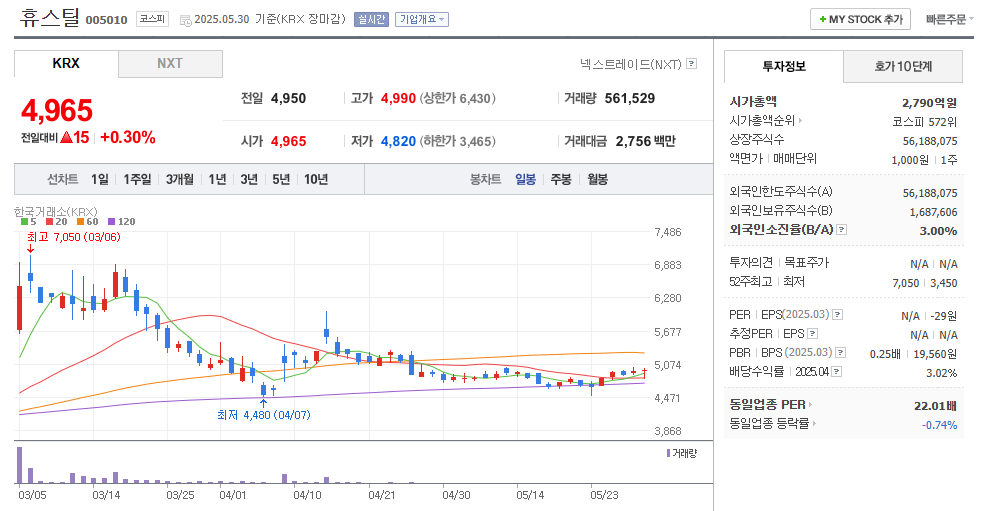Image resolution: width=990 pixels, height=511 pixels.
Task: Click the 코스피 market badge
Action: pos(153,19)
